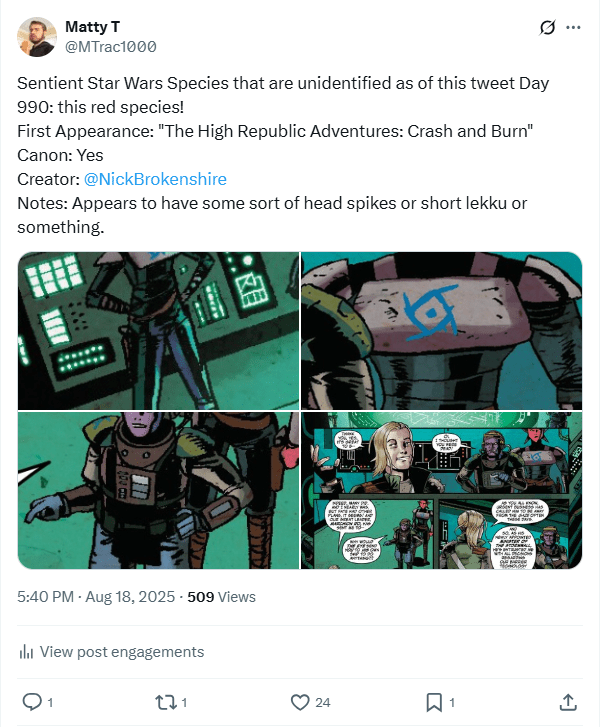Open the comic page panel image

441,491
